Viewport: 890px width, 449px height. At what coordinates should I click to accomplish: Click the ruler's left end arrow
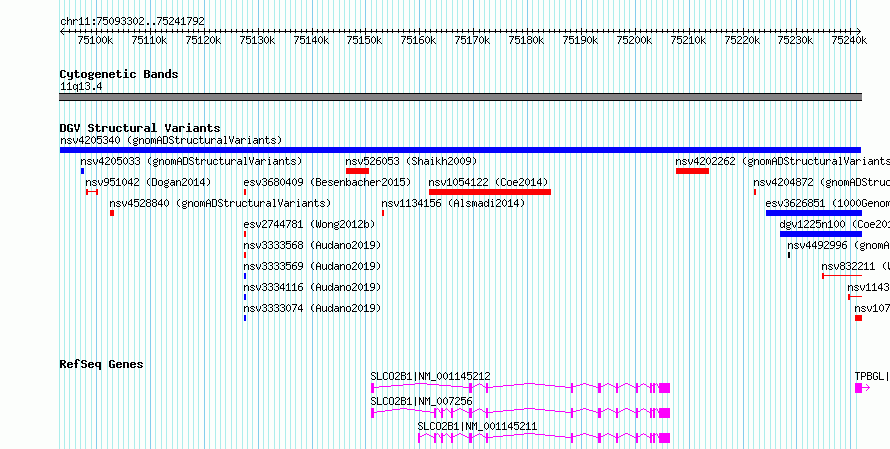(x=62, y=31)
